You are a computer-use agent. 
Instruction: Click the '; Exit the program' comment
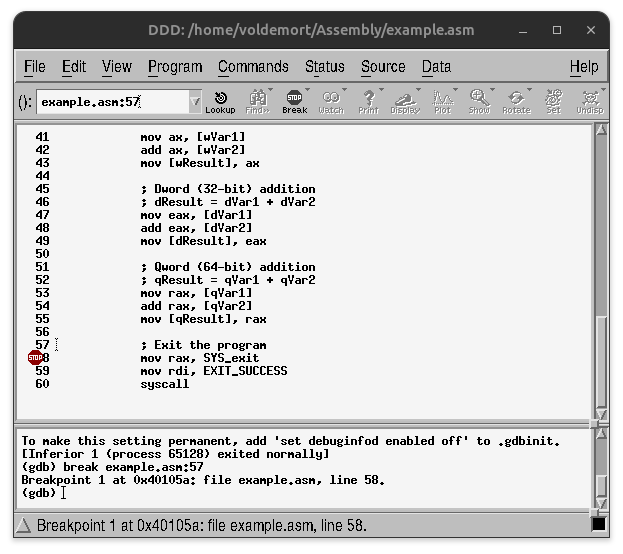[x=203, y=345]
